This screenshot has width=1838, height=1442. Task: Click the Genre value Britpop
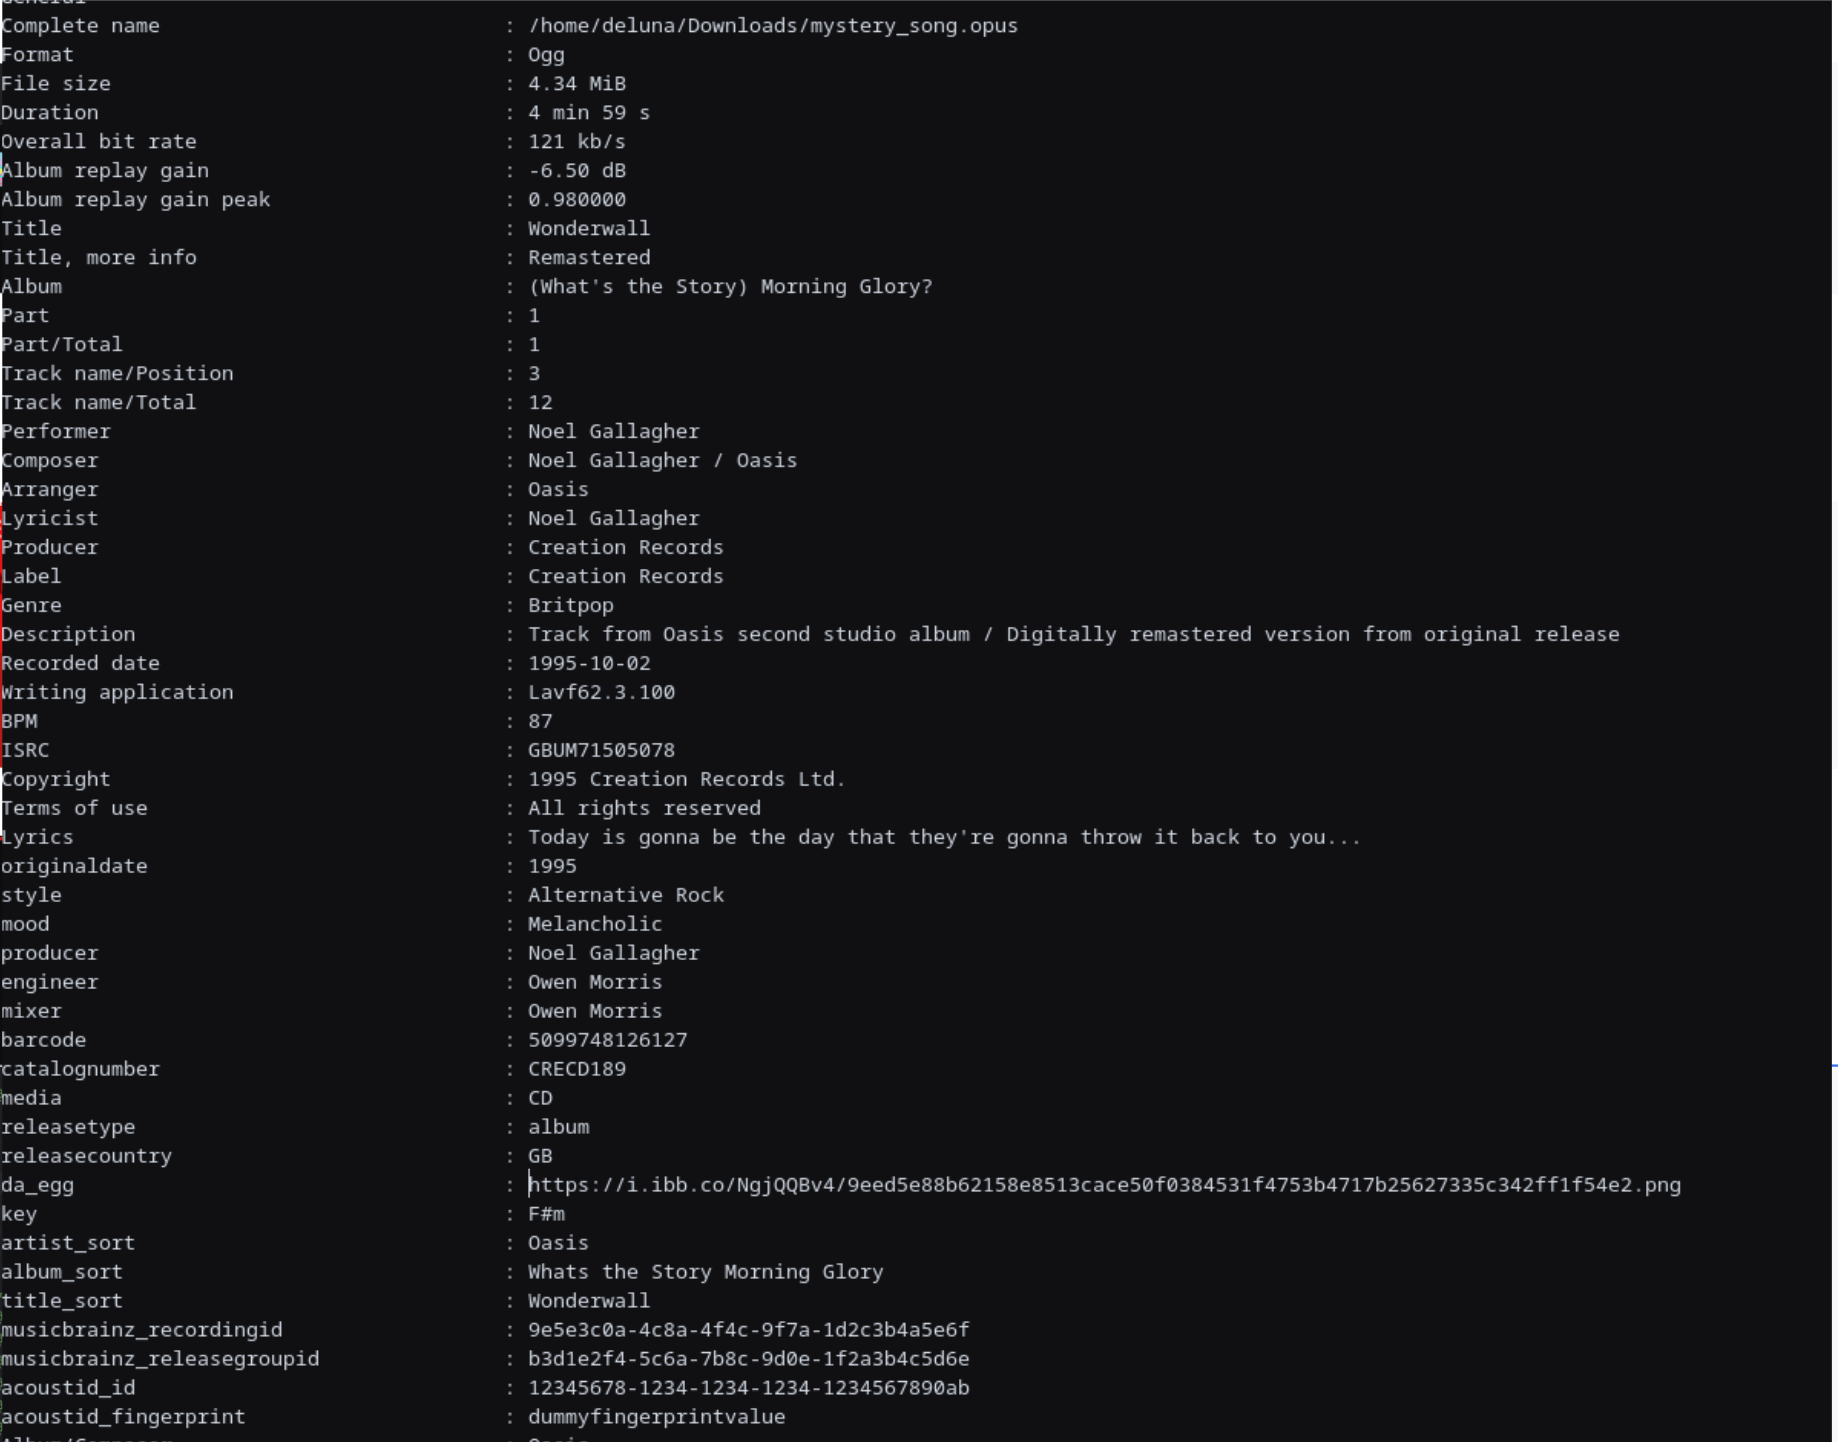point(571,605)
